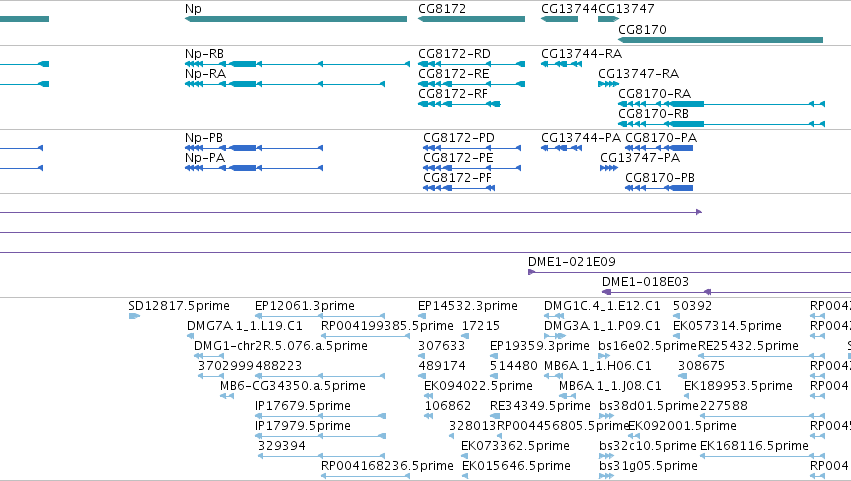Viewport: 851px width, 481px height.
Task: Select the EK057314.5prime label
Action: [727, 326]
